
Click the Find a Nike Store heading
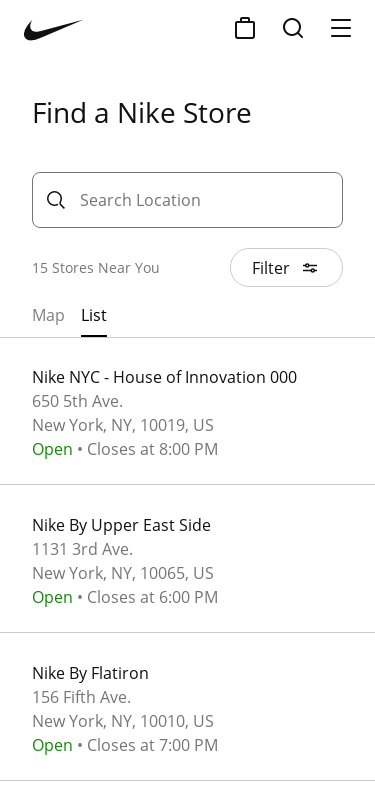142,113
